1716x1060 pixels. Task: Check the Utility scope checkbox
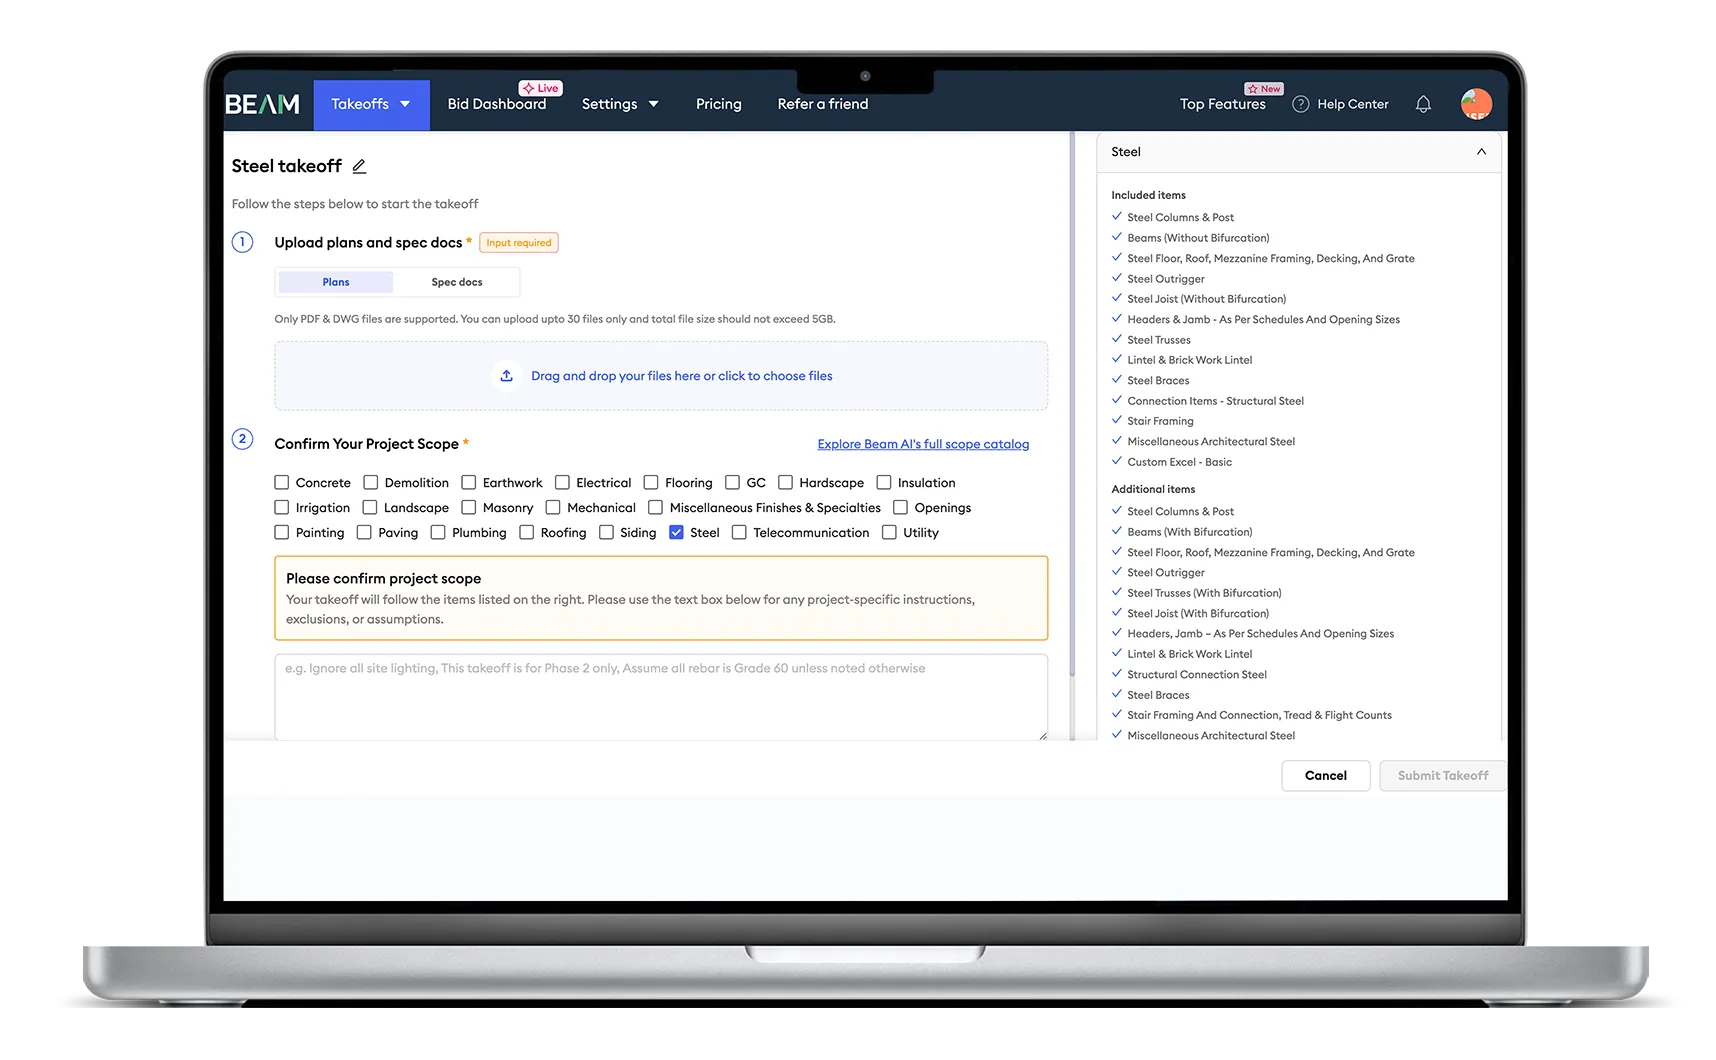click(x=890, y=532)
